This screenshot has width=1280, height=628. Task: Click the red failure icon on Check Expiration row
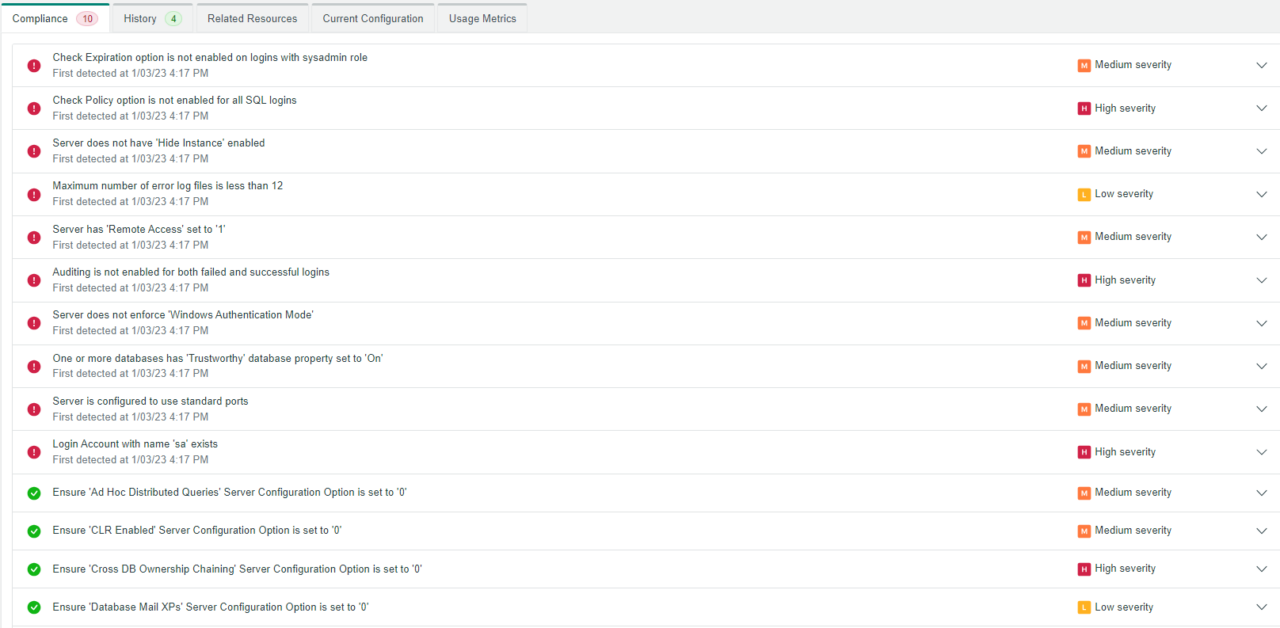33,65
